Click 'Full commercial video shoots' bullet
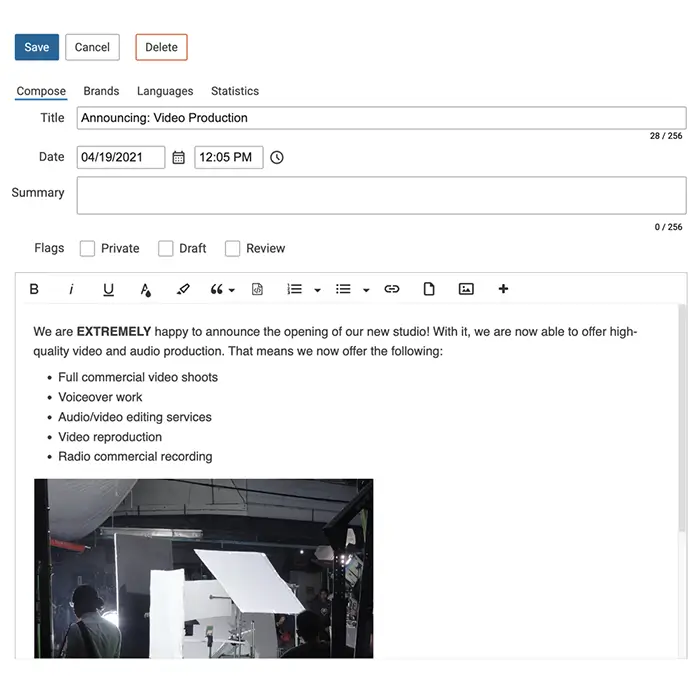The height and width of the screenshot is (700, 700). pyautogui.click(x=138, y=377)
